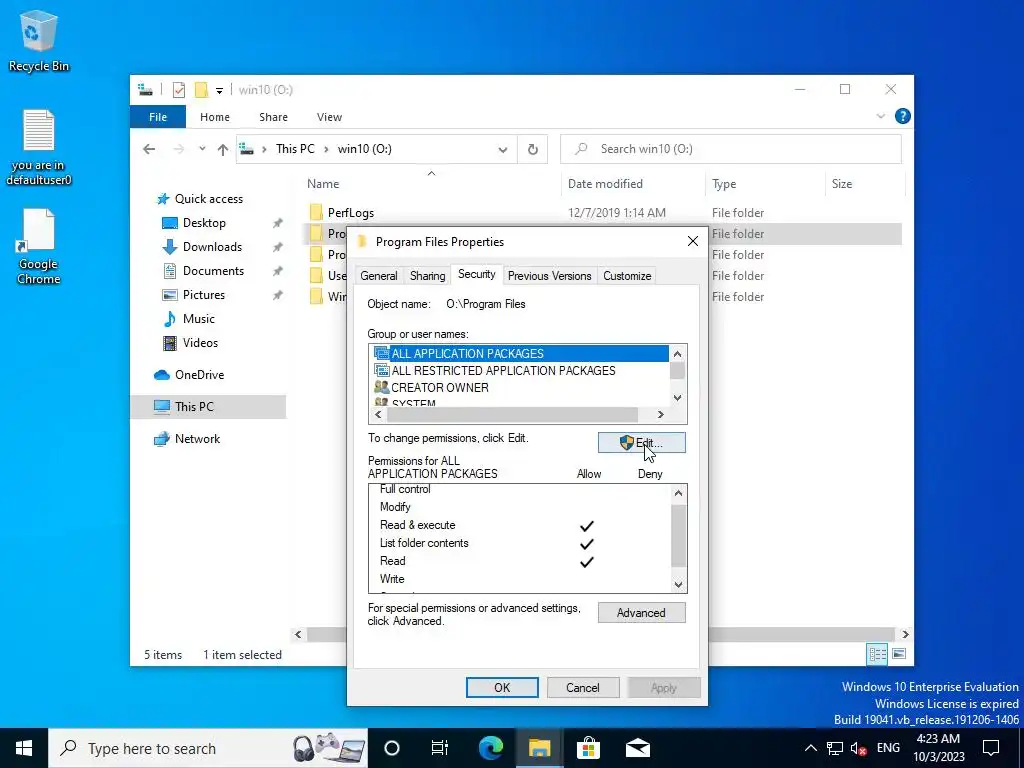Open Explorer help question mark icon
Image resolution: width=1024 pixels, height=768 pixels.
point(903,116)
